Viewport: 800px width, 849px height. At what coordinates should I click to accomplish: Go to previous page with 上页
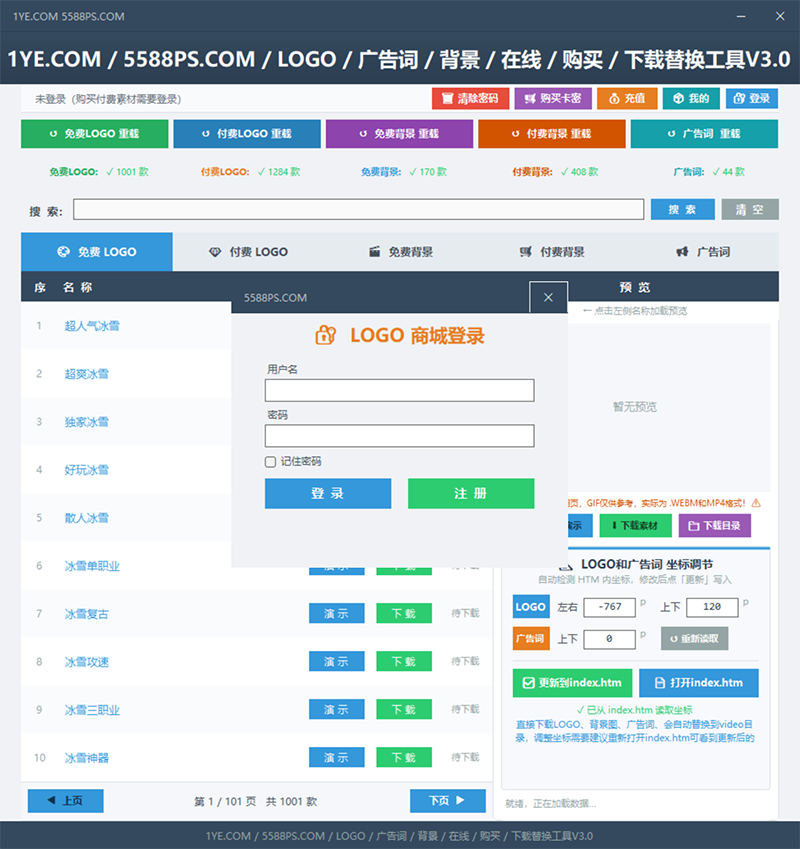point(65,800)
